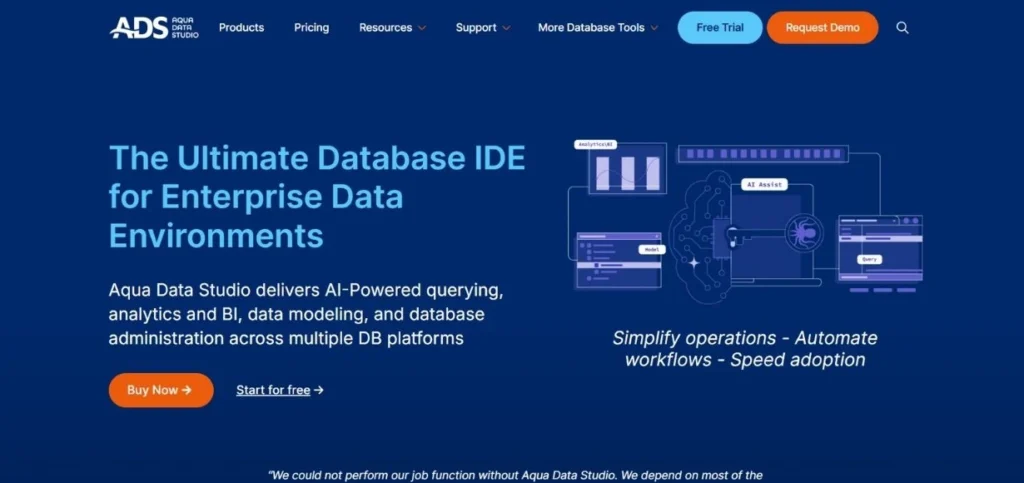Click the hero heading The Ultimate Database IDE
This screenshot has height=483, width=1024.
[x=317, y=197]
